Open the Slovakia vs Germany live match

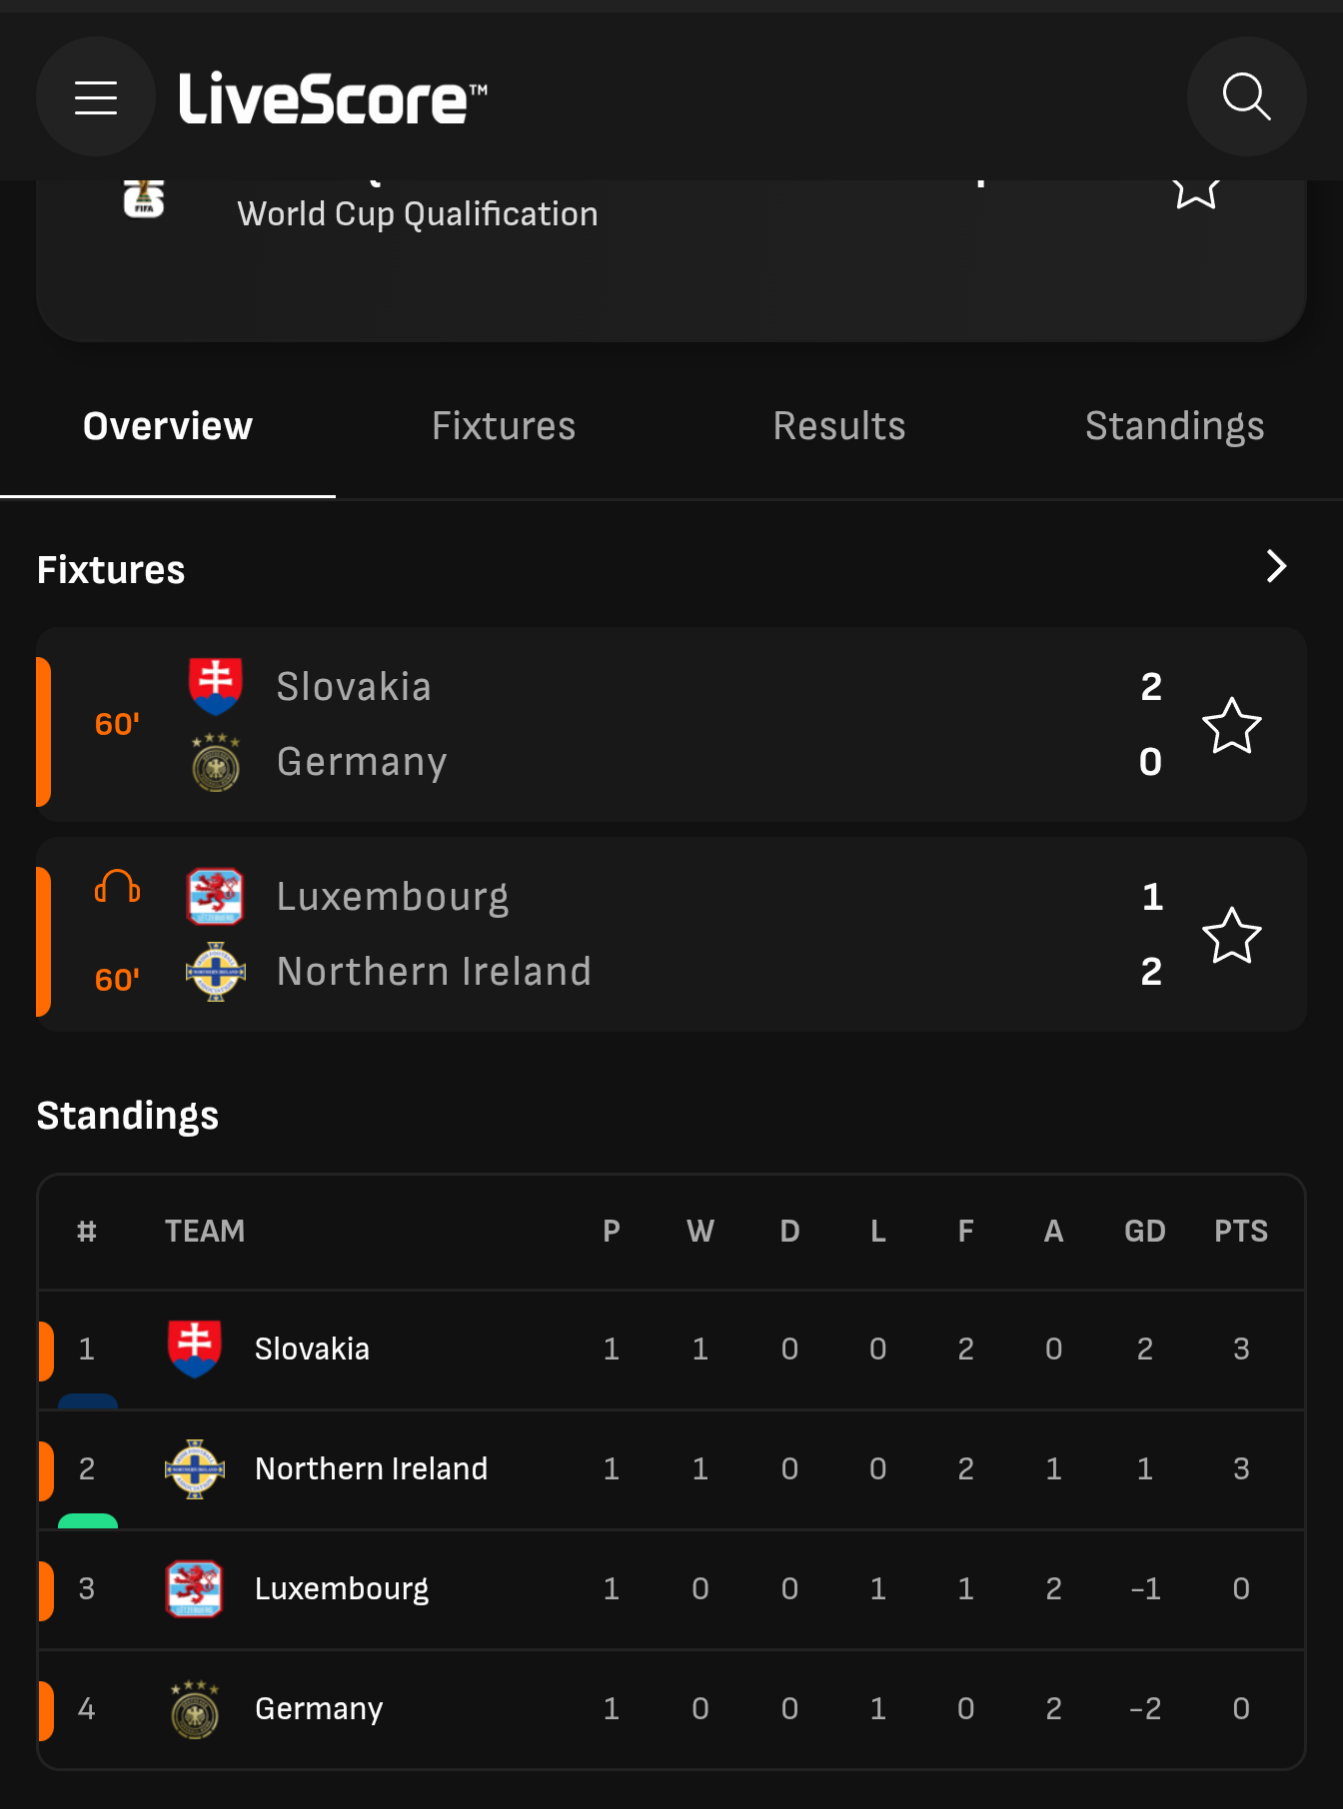(671, 725)
